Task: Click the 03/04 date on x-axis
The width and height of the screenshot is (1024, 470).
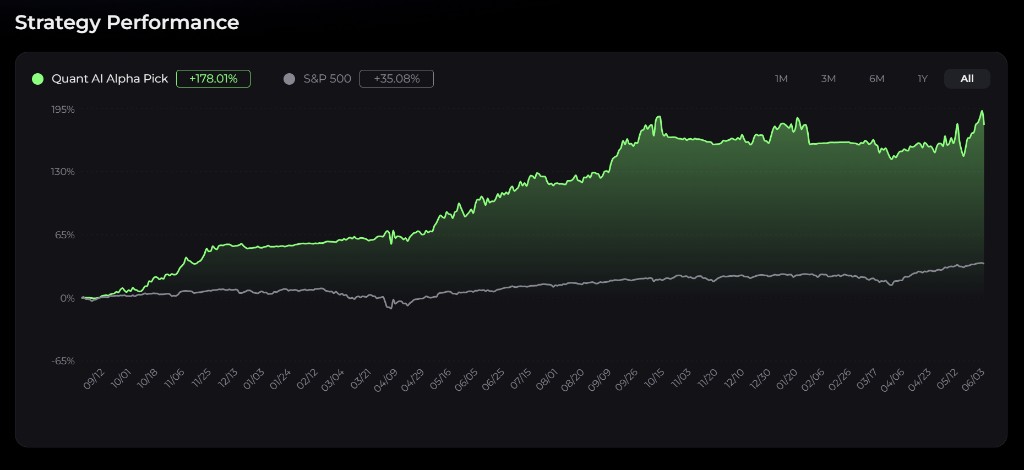Action: (332, 380)
